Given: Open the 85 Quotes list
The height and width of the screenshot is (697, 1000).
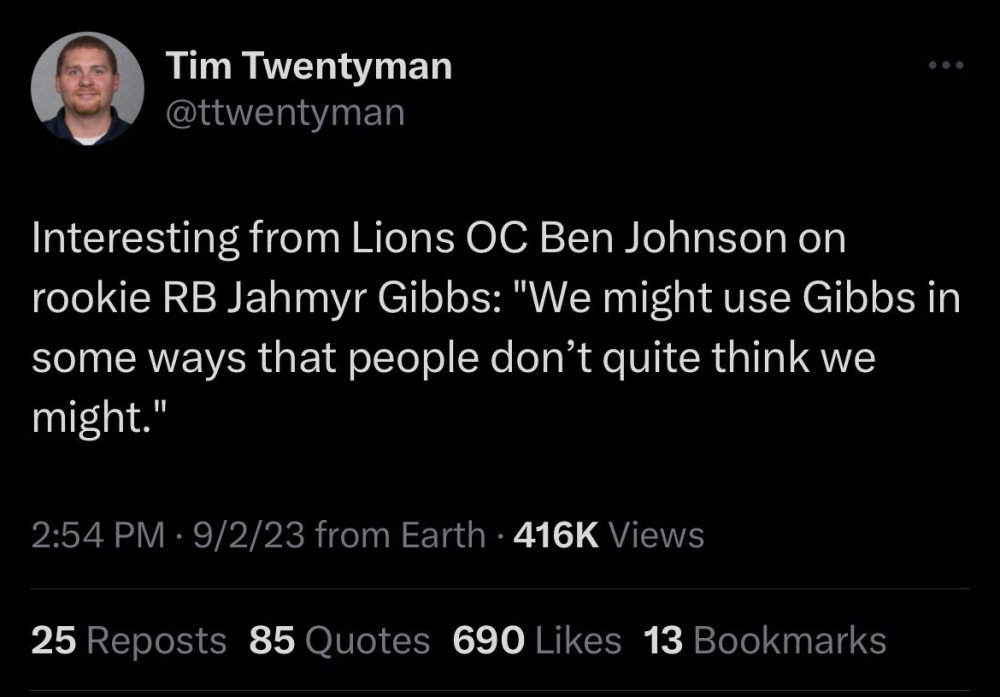Looking at the screenshot, I should [340, 641].
